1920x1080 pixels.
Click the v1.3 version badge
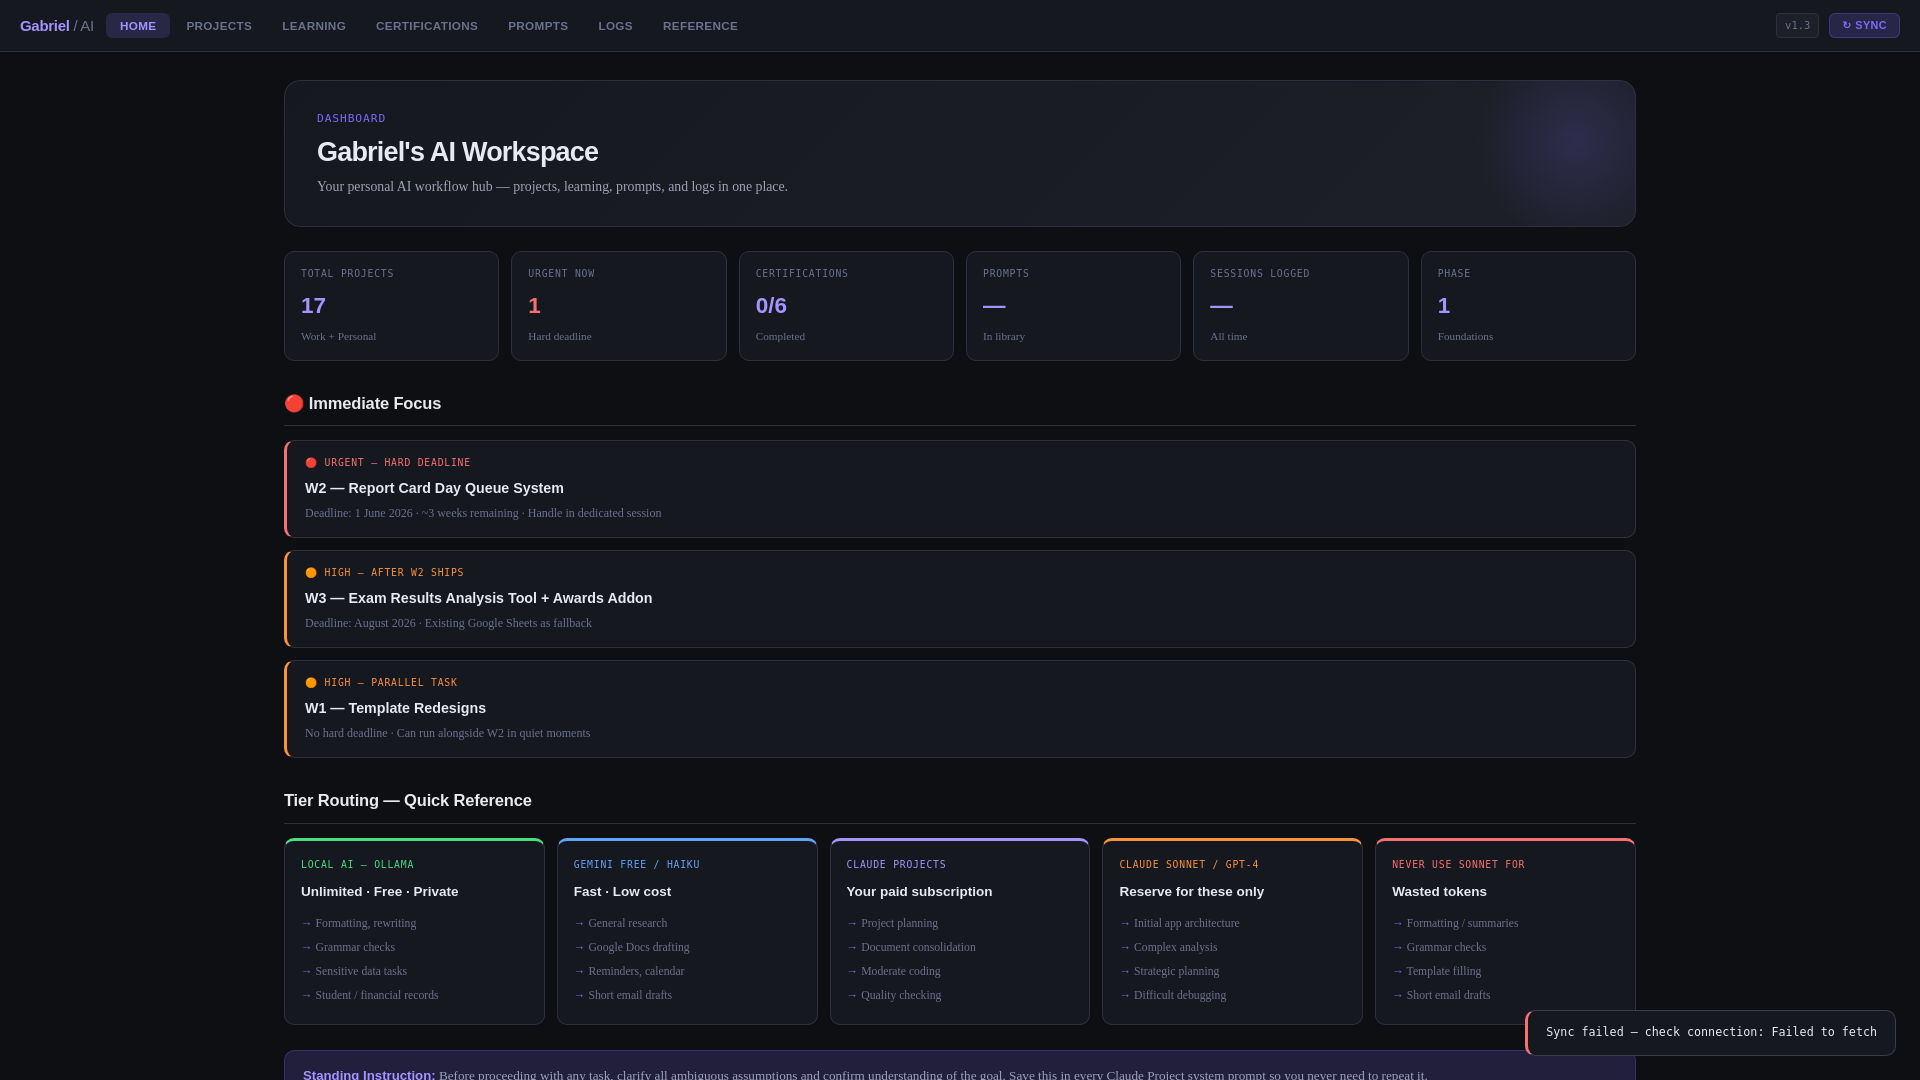click(1797, 26)
